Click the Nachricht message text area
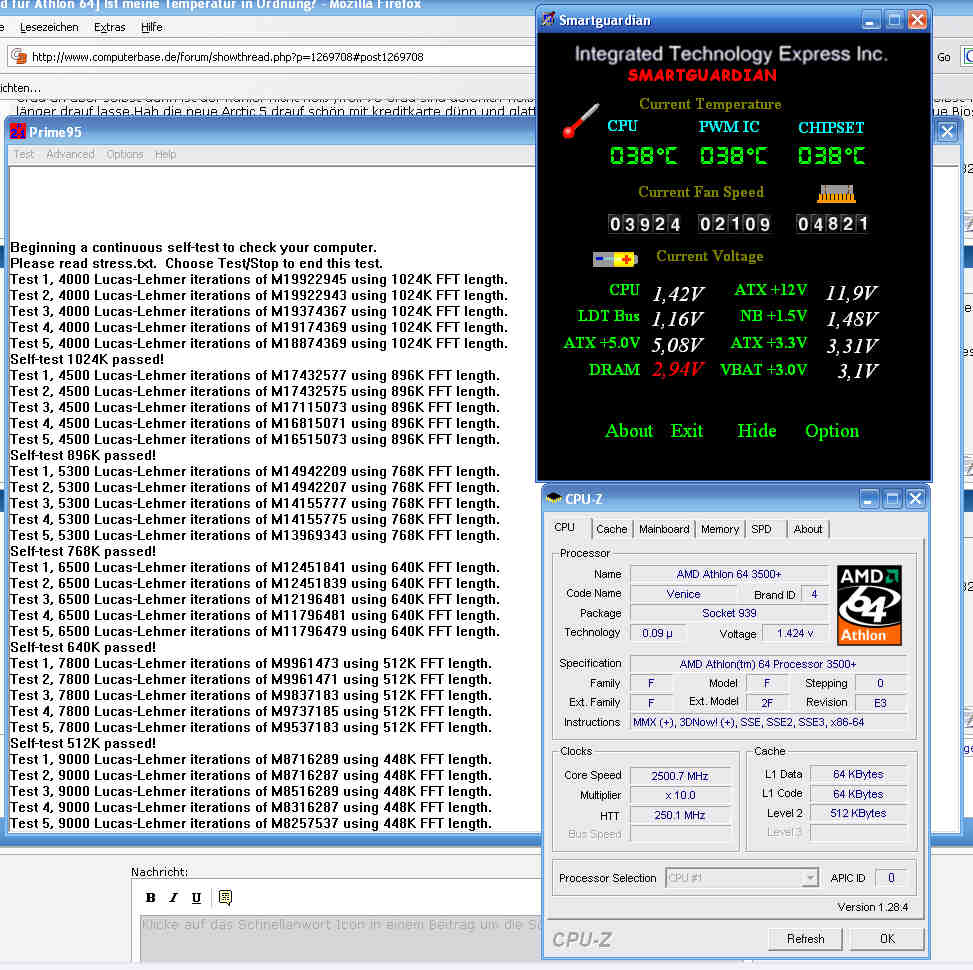 pos(341,937)
